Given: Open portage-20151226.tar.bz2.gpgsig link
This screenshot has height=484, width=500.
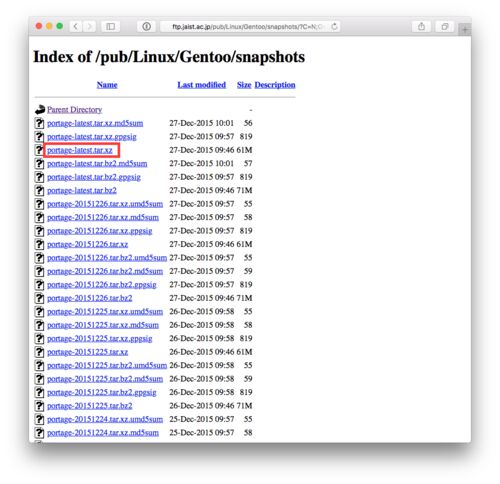Looking at the screenshot, I should point(102,284).
